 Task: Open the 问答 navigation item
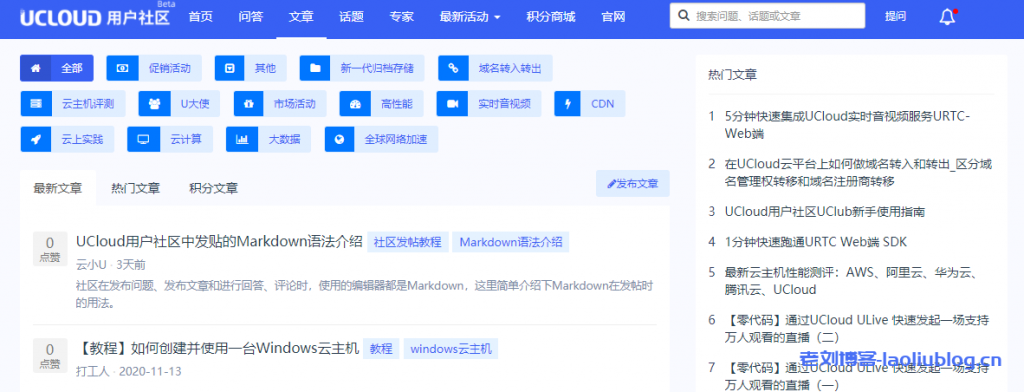pyautogui.click(x=251, y=17)
